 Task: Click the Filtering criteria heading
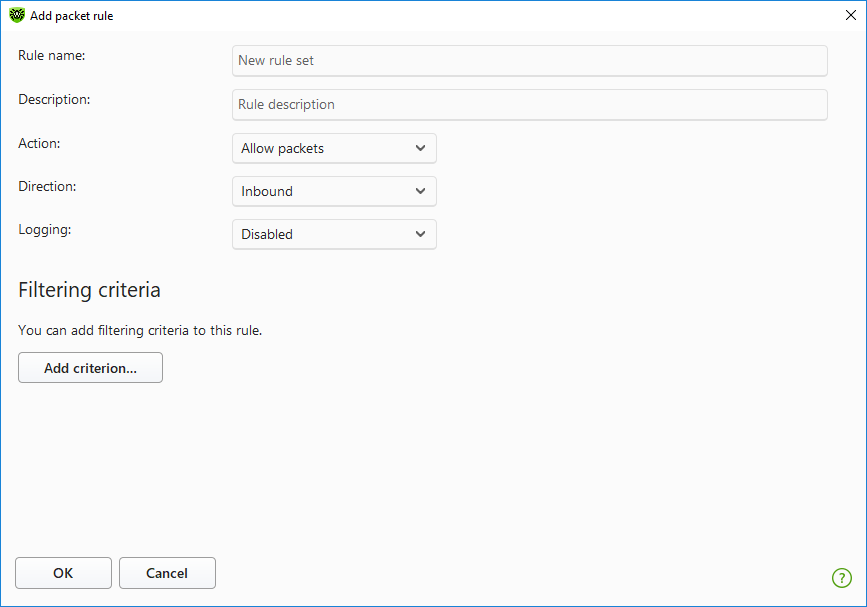coord(89,290)
